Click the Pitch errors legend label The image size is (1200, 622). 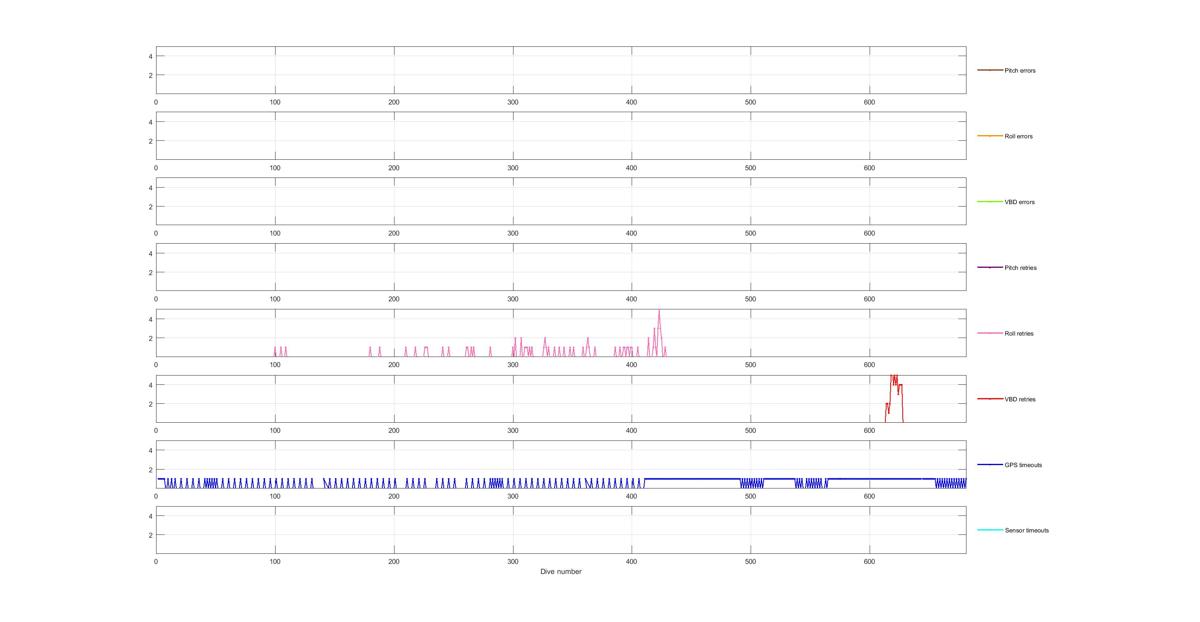1020,71
